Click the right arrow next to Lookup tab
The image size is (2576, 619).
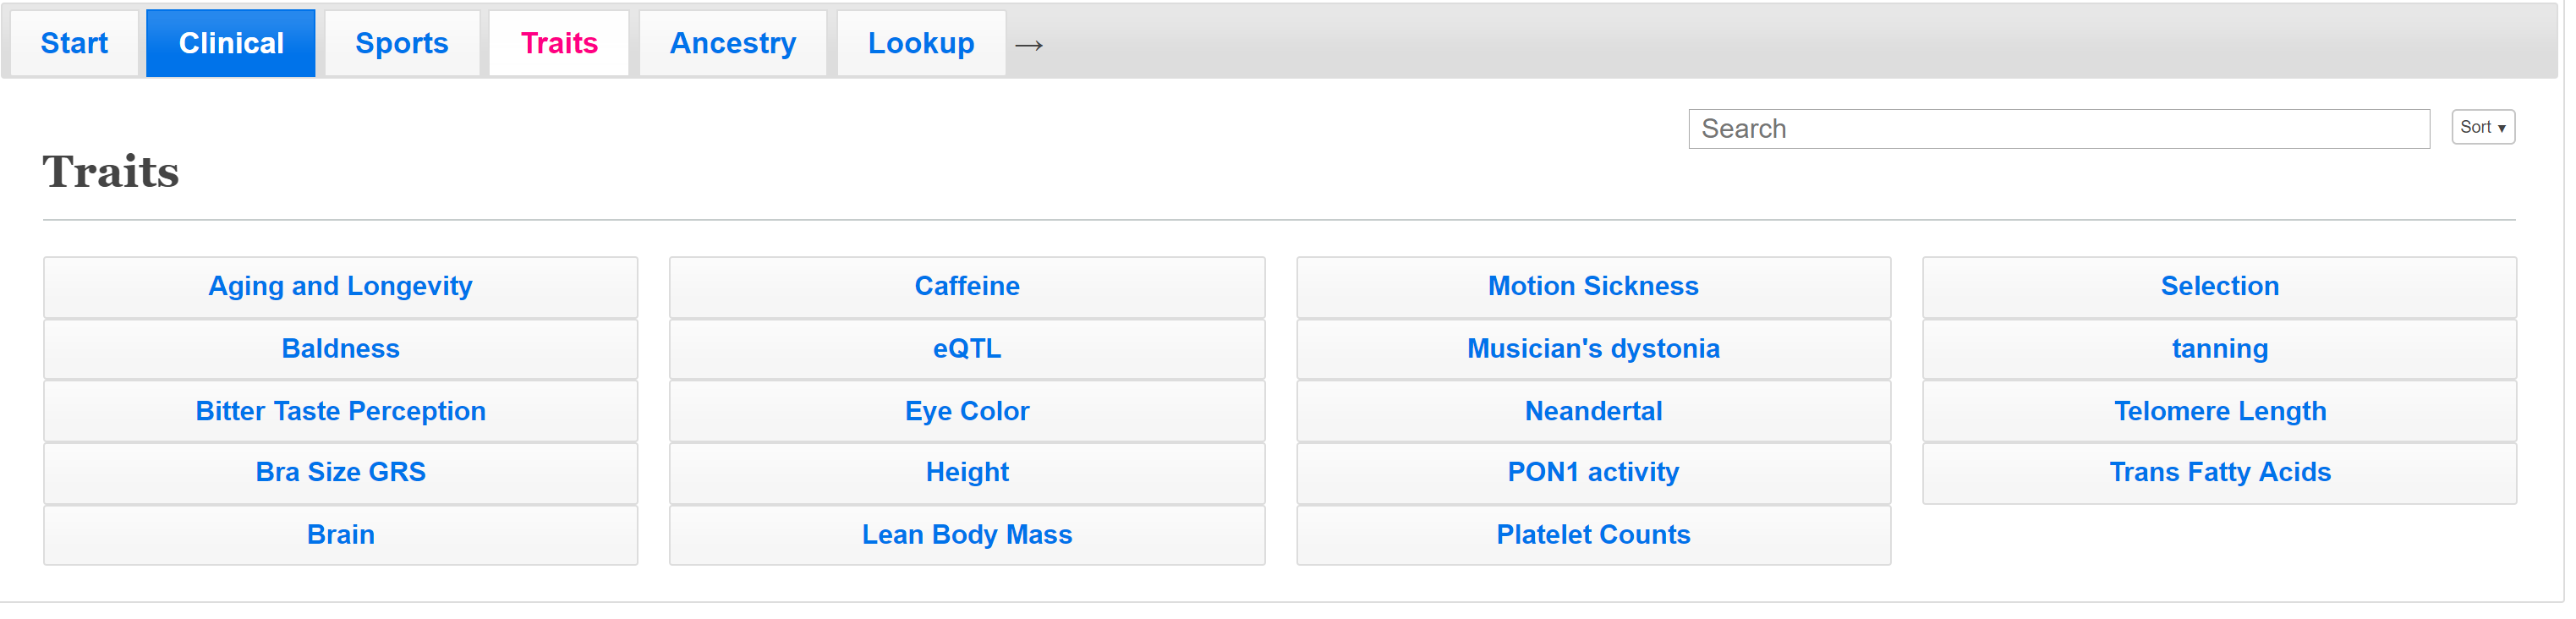click(x=1029, y=45)
